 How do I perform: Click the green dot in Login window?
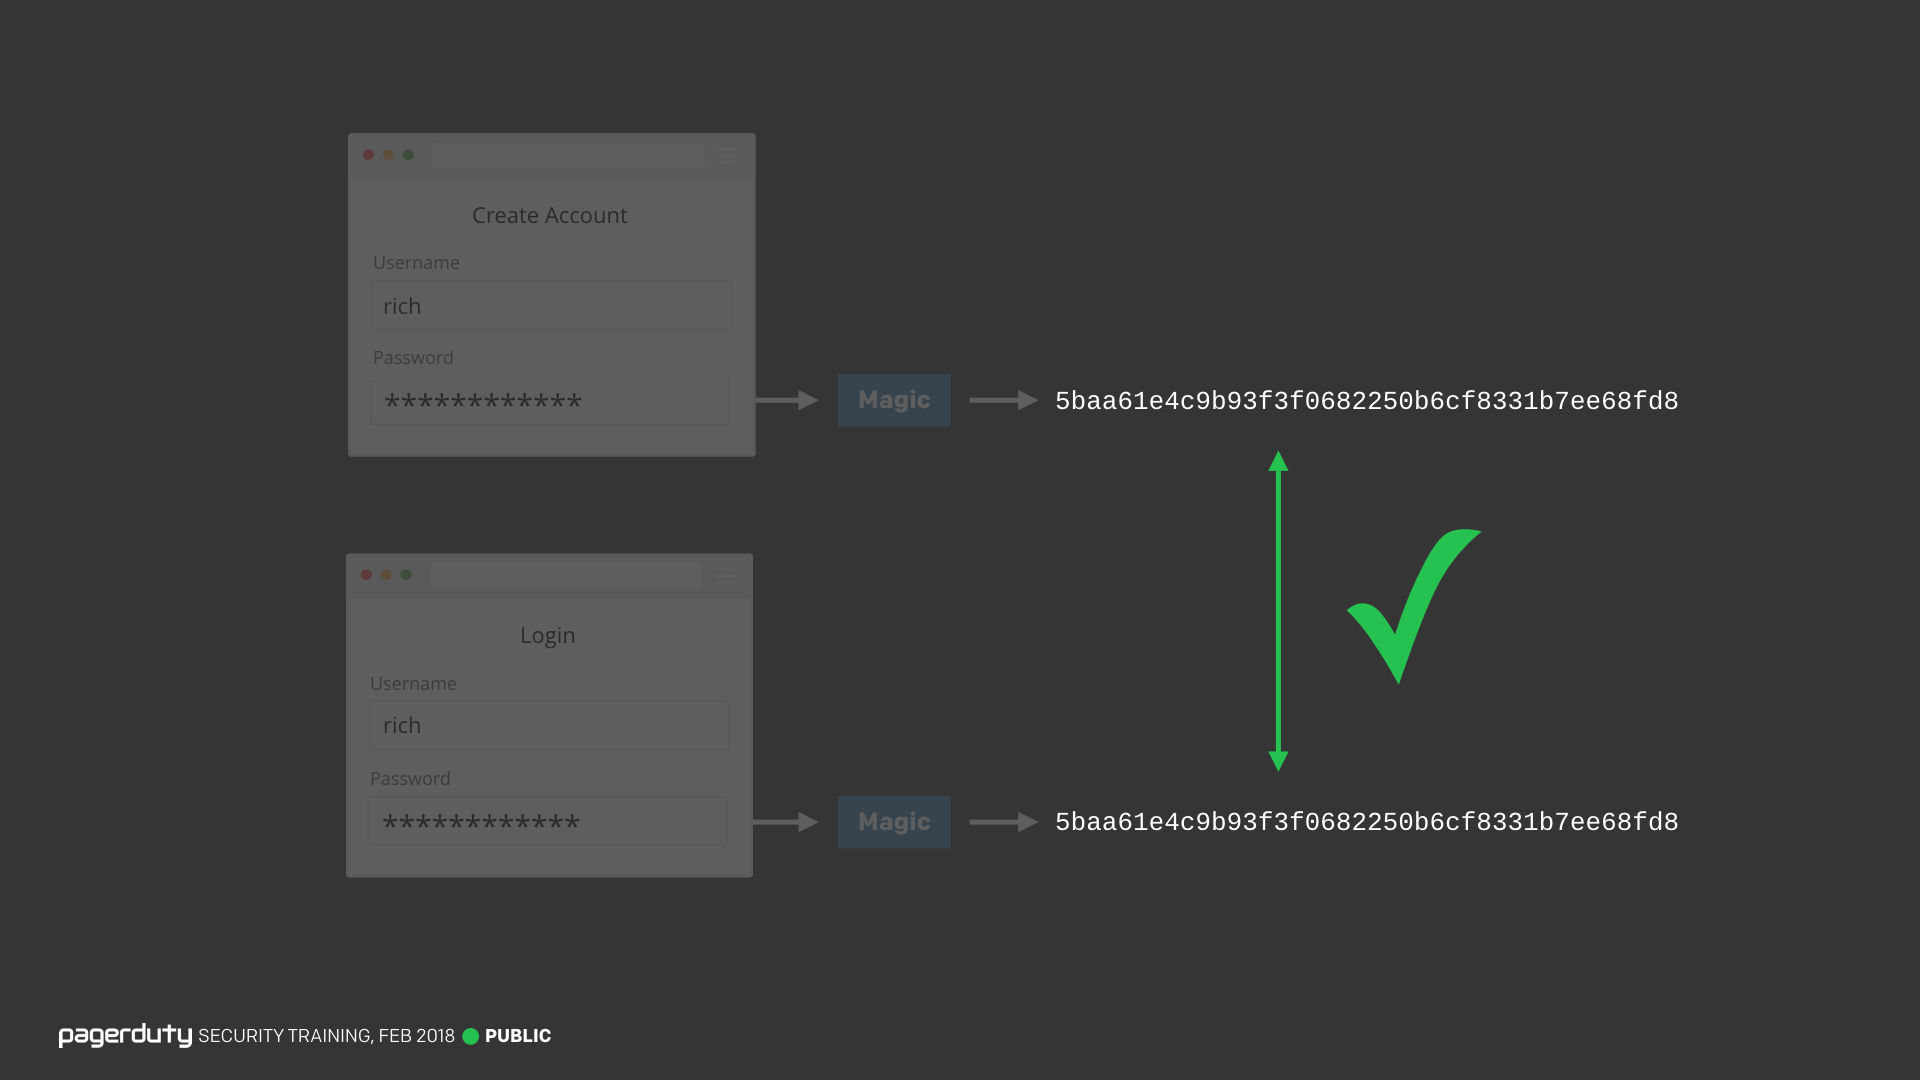(406, 575)
